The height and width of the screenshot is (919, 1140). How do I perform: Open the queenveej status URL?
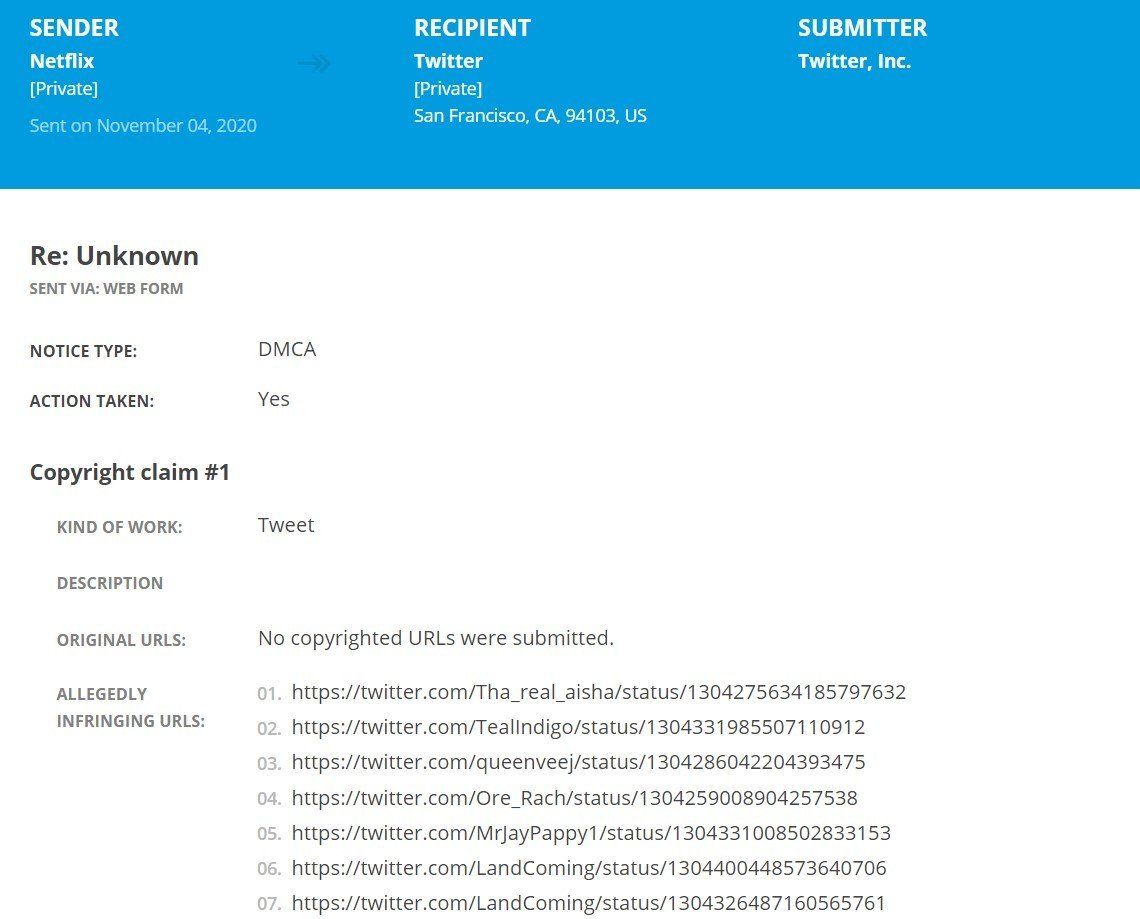[578, 762]
